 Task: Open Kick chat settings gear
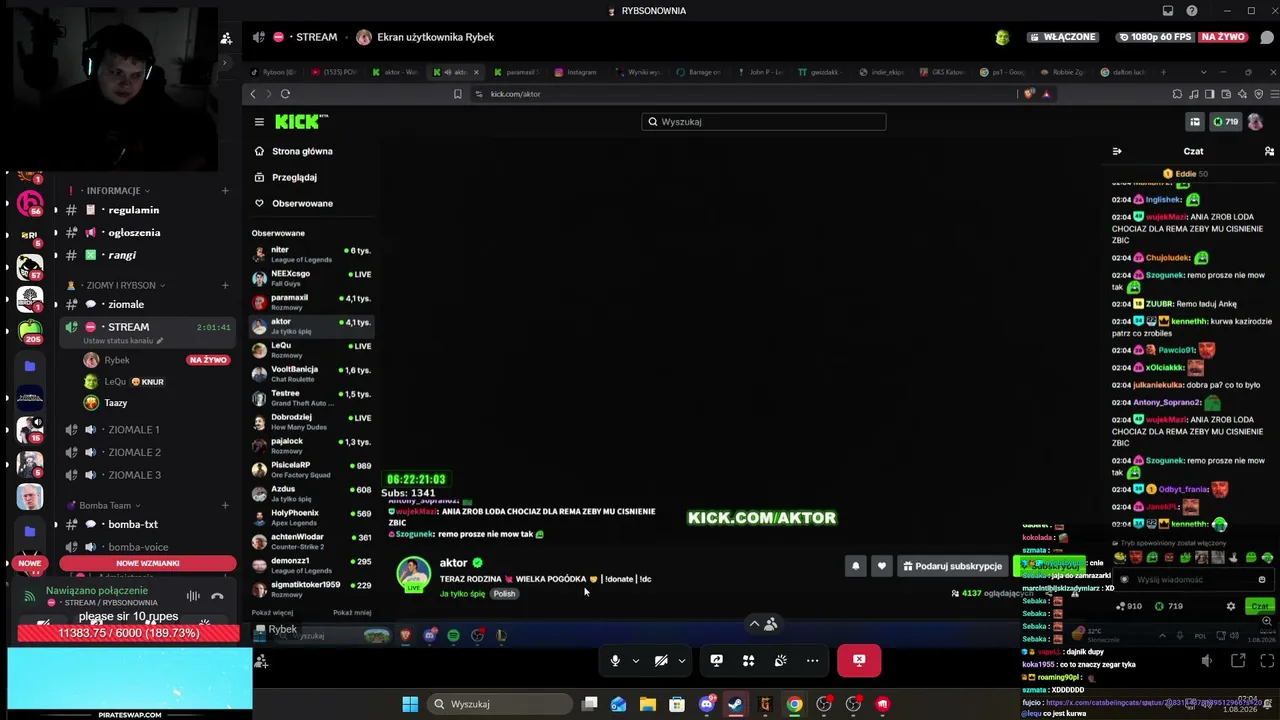click(x=1231, y=606)
